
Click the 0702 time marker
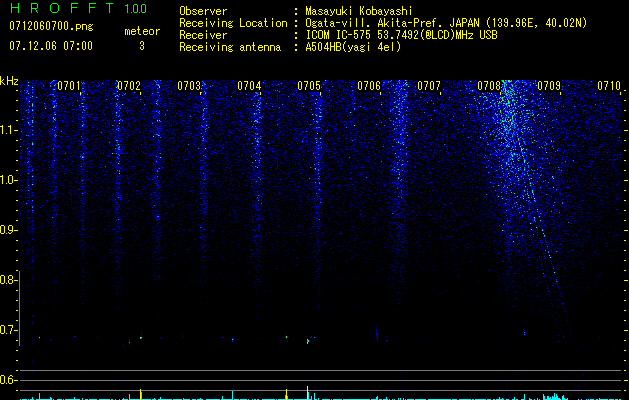tap(129, 86)
